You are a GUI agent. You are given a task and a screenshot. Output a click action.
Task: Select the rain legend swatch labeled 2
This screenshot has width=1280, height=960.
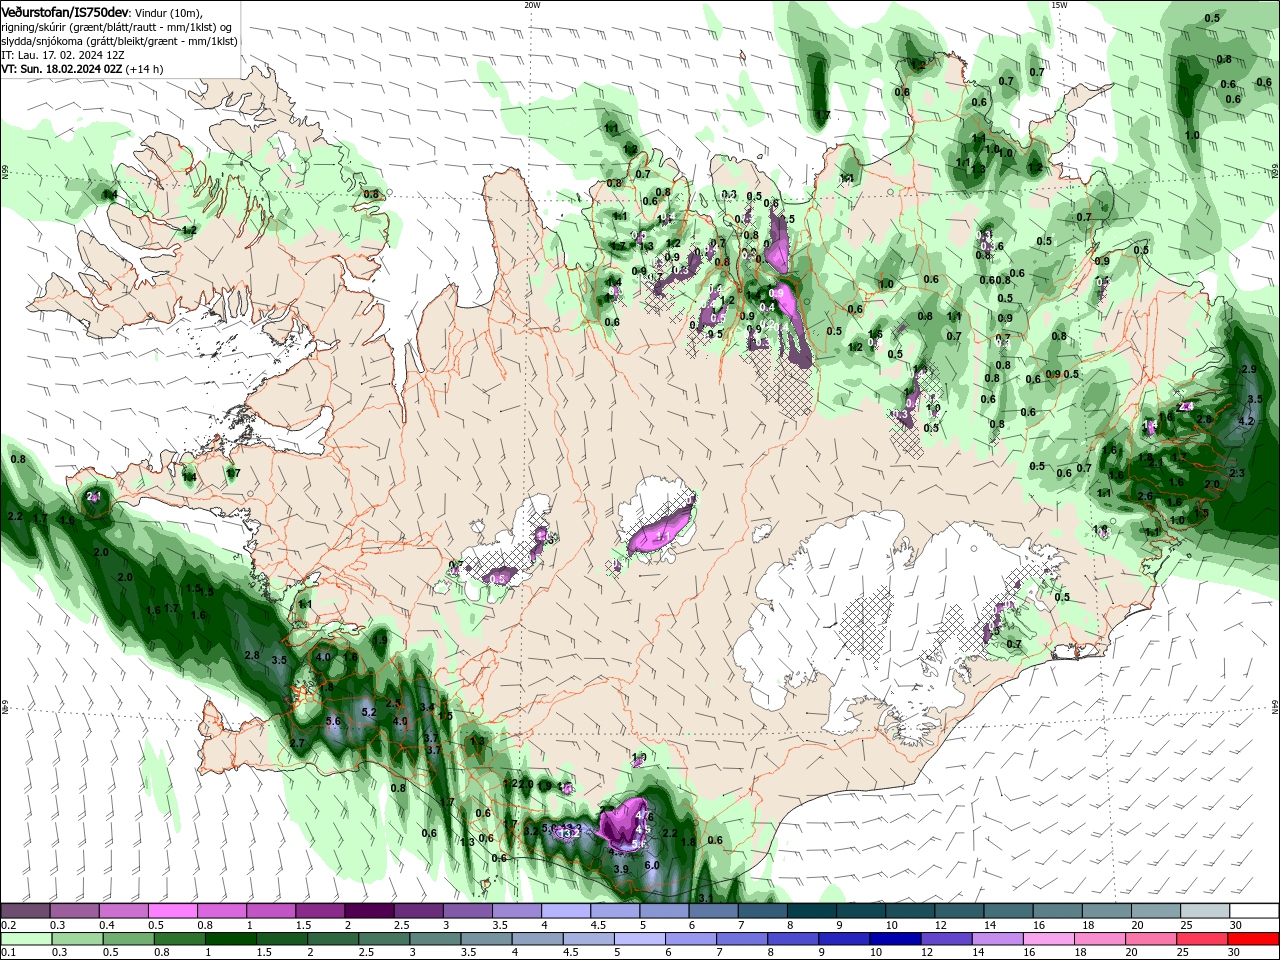[333, 939]
